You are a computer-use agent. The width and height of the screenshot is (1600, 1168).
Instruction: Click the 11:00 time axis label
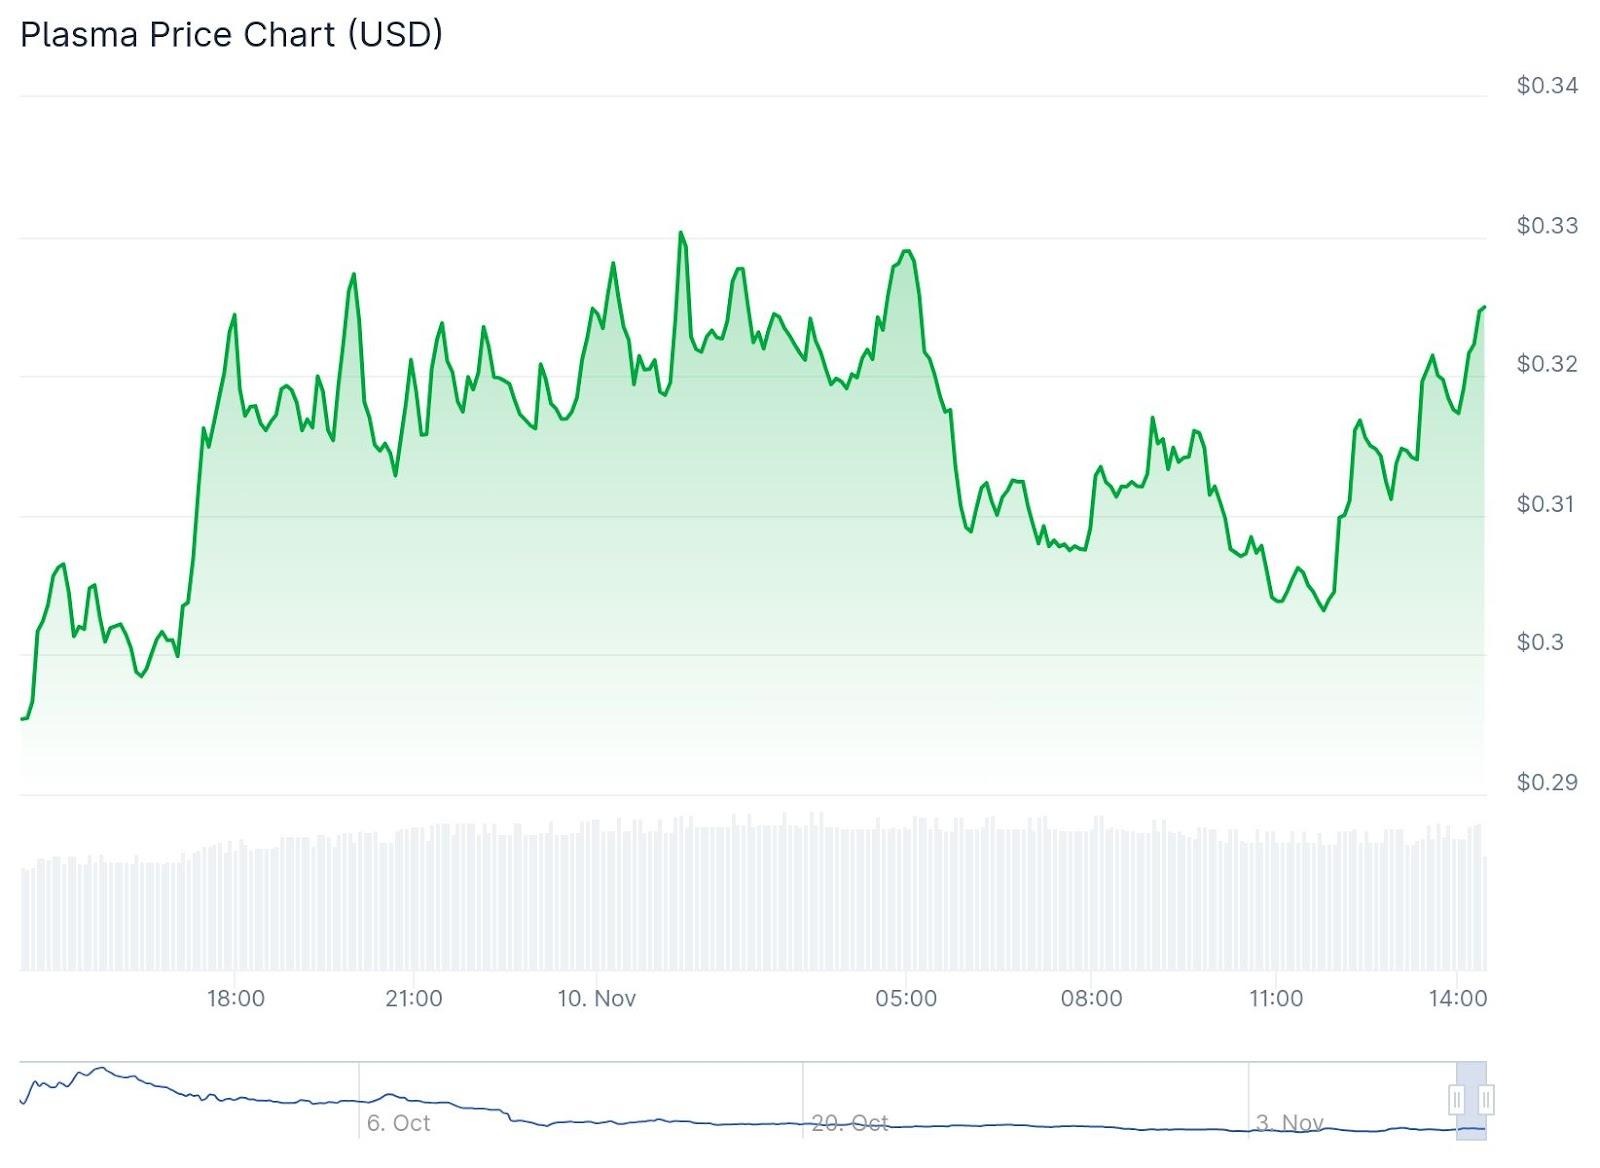[1276, 998]
